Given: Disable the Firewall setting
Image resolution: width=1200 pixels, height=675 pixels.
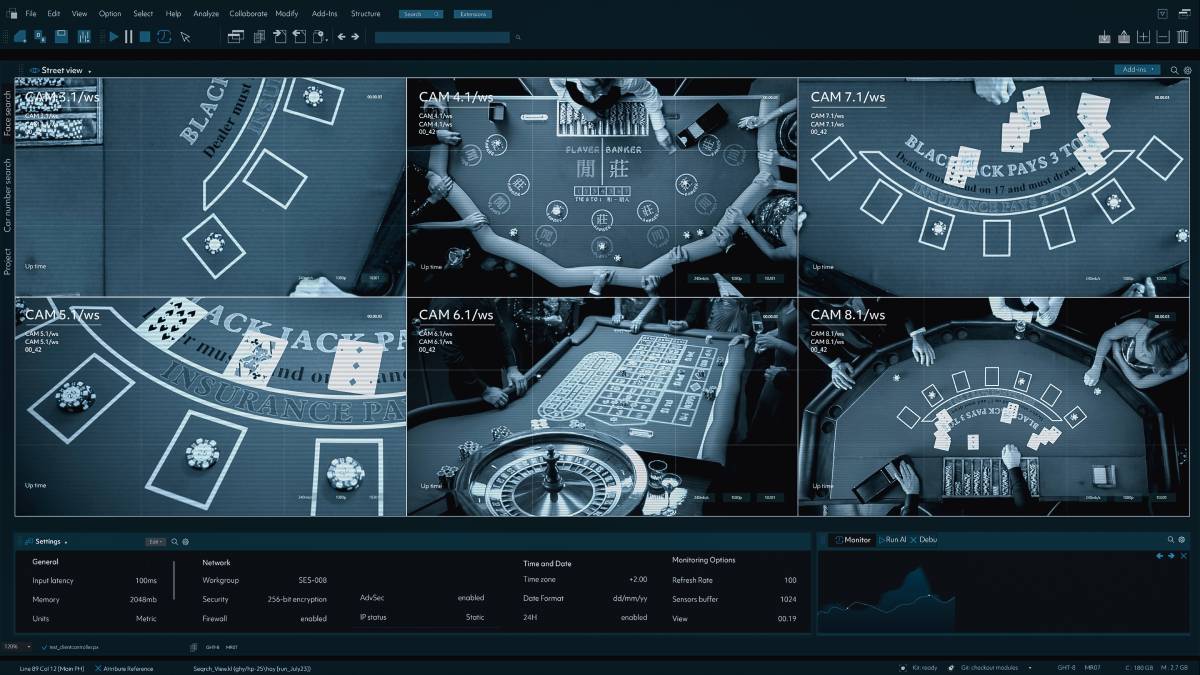Looking at the screenshot, I should (313, 618).
